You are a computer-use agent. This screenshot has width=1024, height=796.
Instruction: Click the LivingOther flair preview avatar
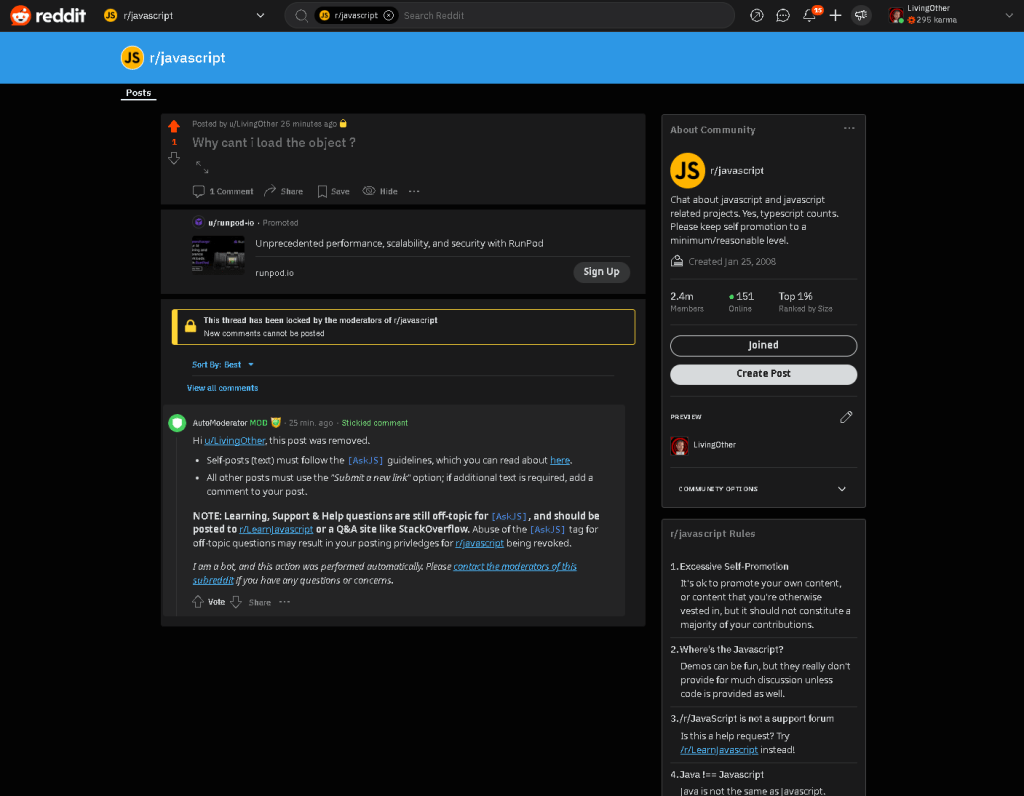pos(679,445)
